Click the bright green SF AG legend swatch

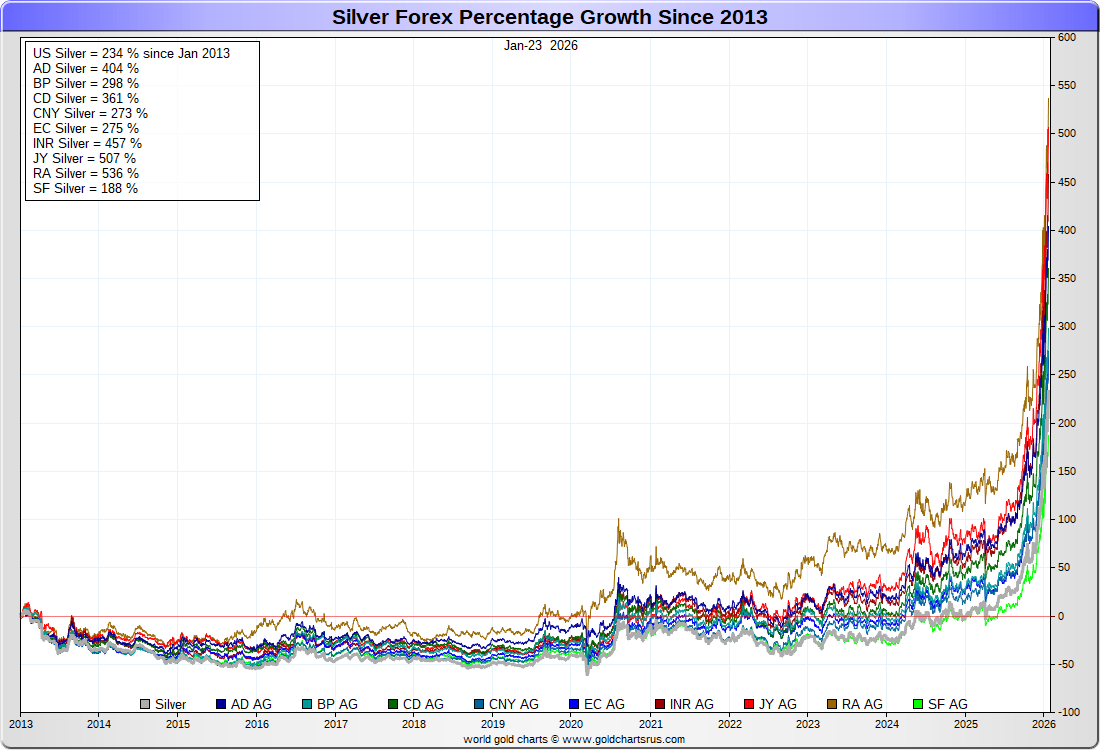click(x=918, y=705)
